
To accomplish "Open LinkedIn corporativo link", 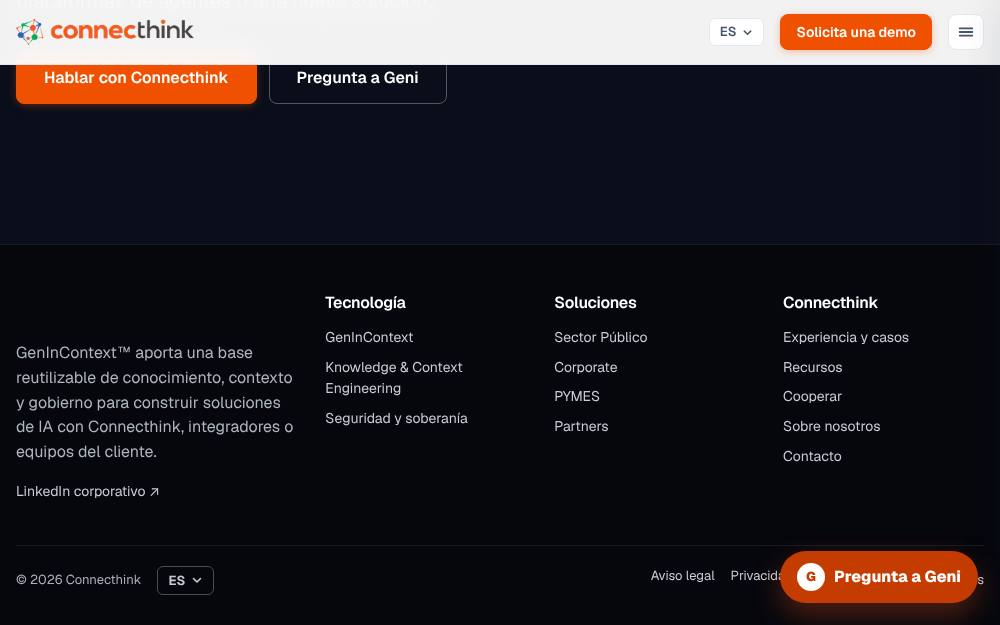I will coord(87,491).
